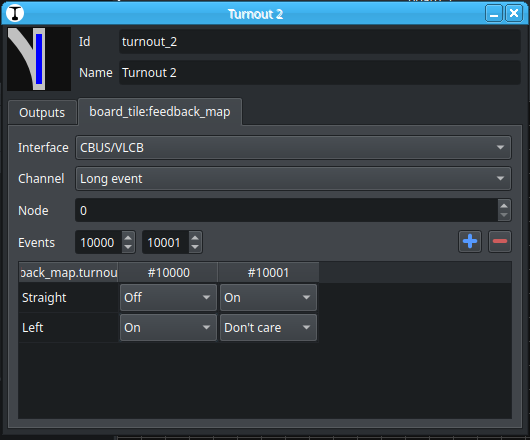Increase the Node value with up arrow
This screenshot has height=440, width=530.
pyautogui.click(x=504, y=205)
